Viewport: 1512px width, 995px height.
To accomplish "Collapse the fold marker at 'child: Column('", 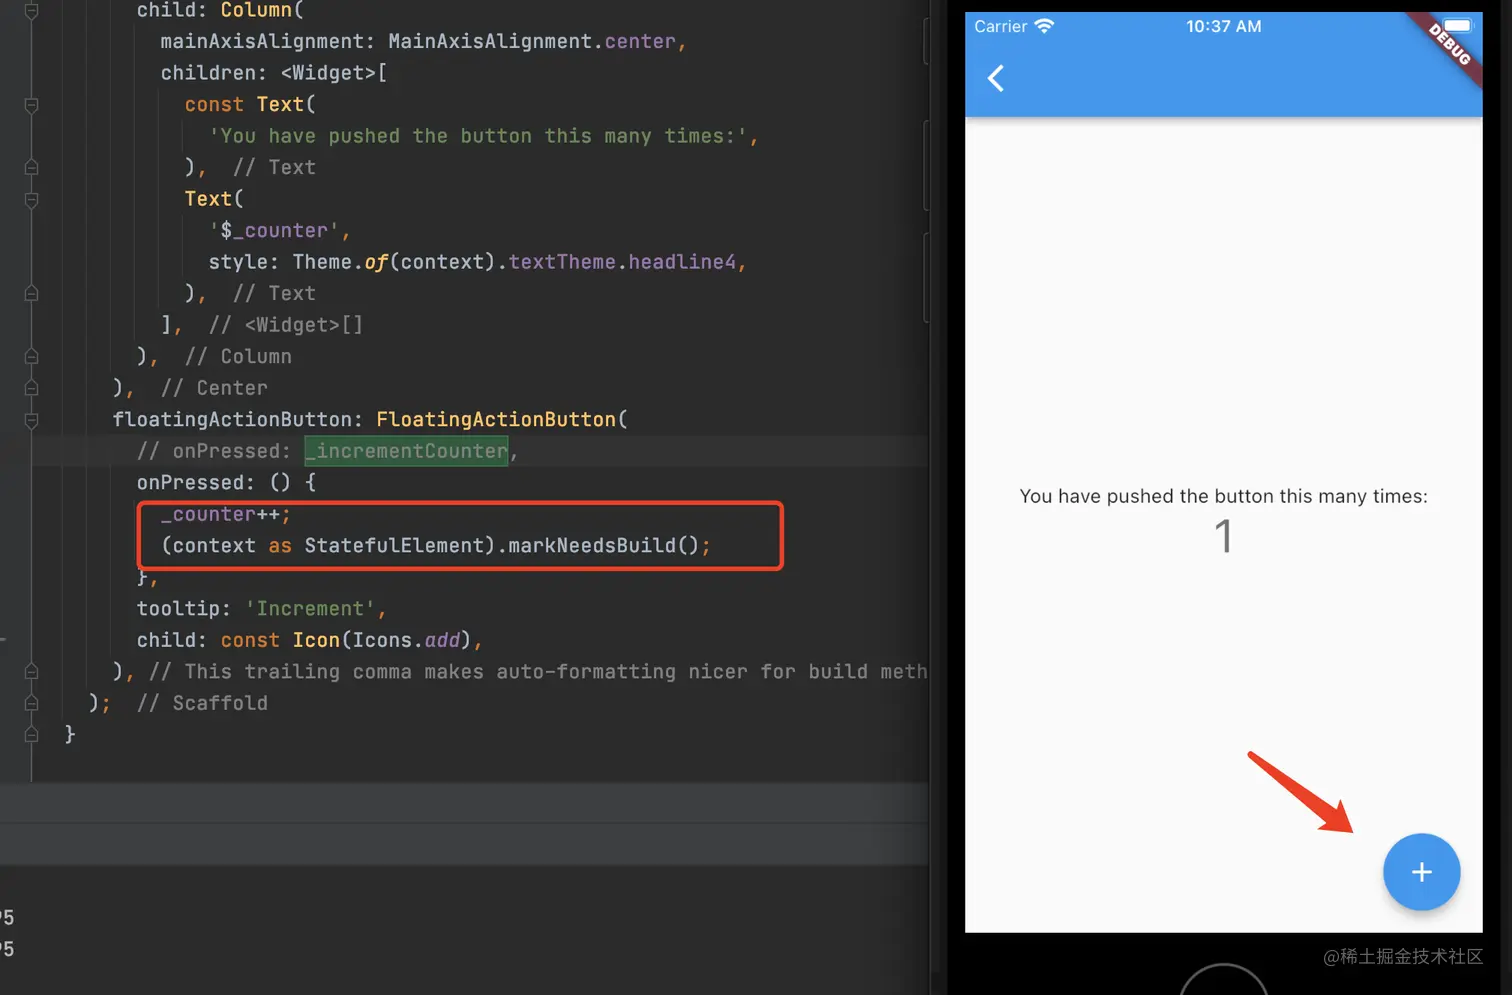I will [31, 11].
